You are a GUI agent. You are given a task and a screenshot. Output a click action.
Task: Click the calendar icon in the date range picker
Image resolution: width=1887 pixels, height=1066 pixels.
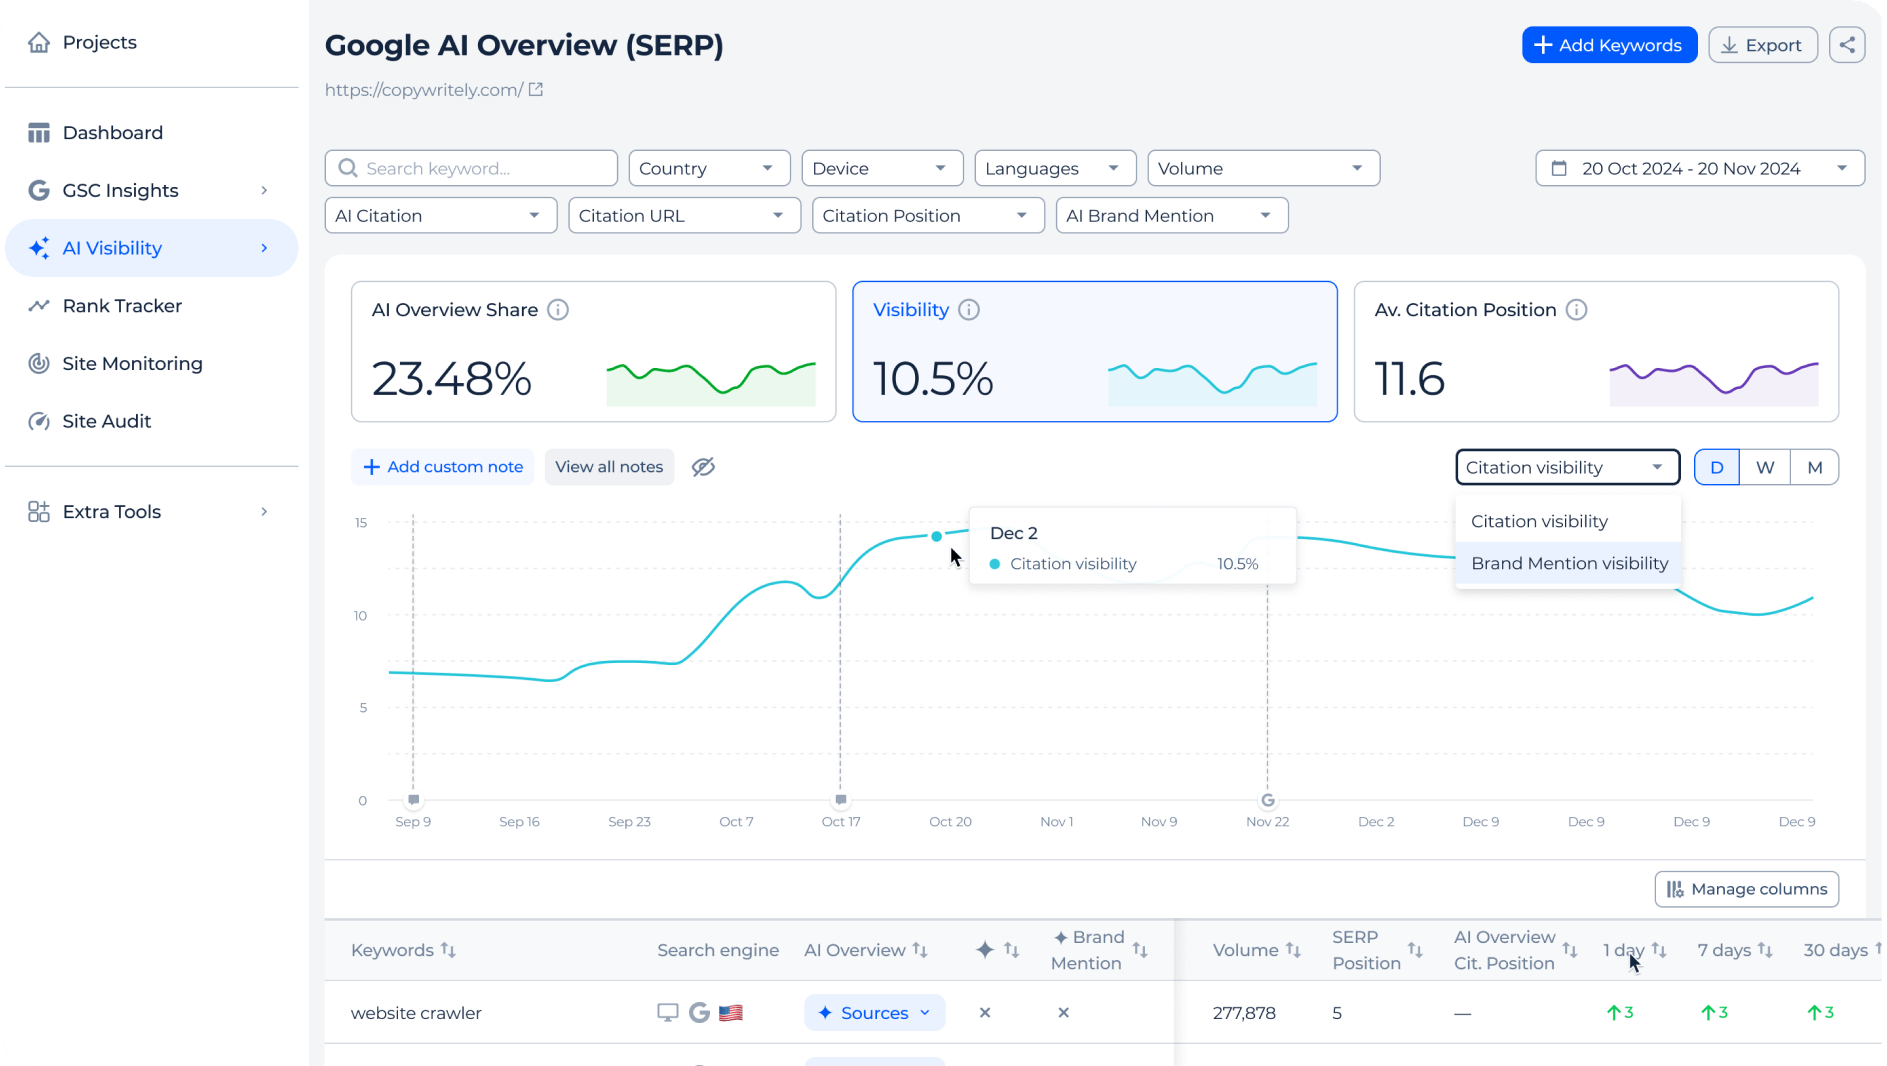click(1561, 168)
